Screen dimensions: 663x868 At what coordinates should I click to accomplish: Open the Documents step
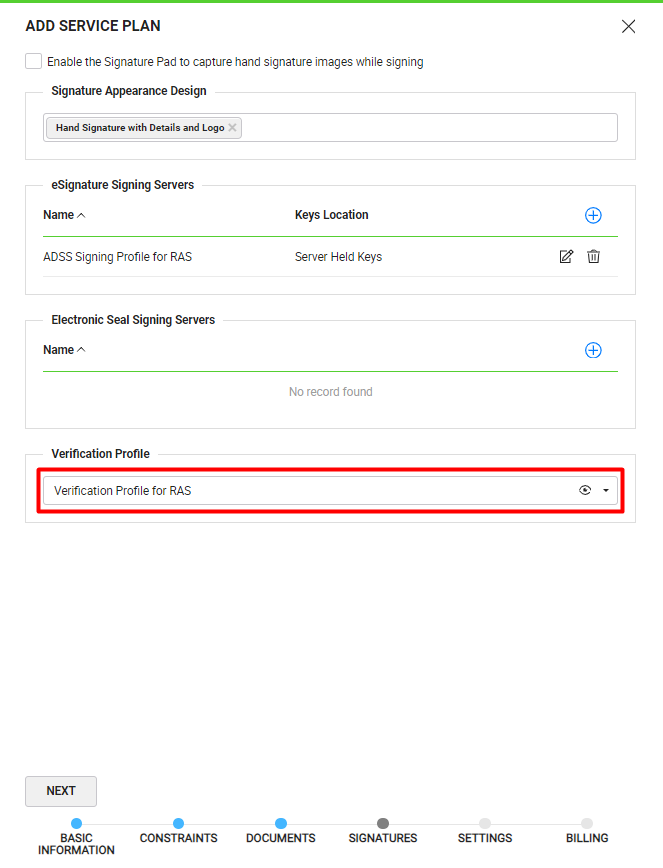click(x=281, y=824)
